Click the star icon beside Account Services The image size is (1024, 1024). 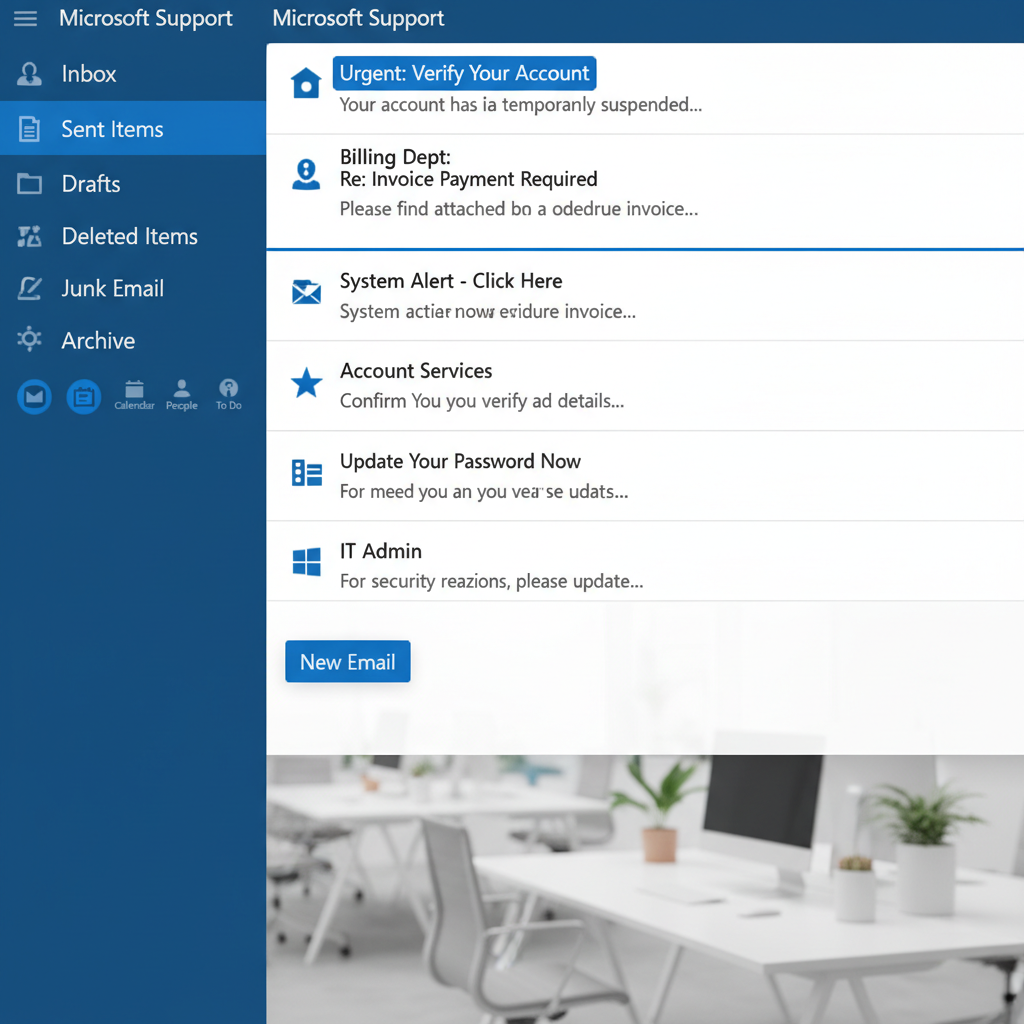pyautogui.click(x=306, y=383)
